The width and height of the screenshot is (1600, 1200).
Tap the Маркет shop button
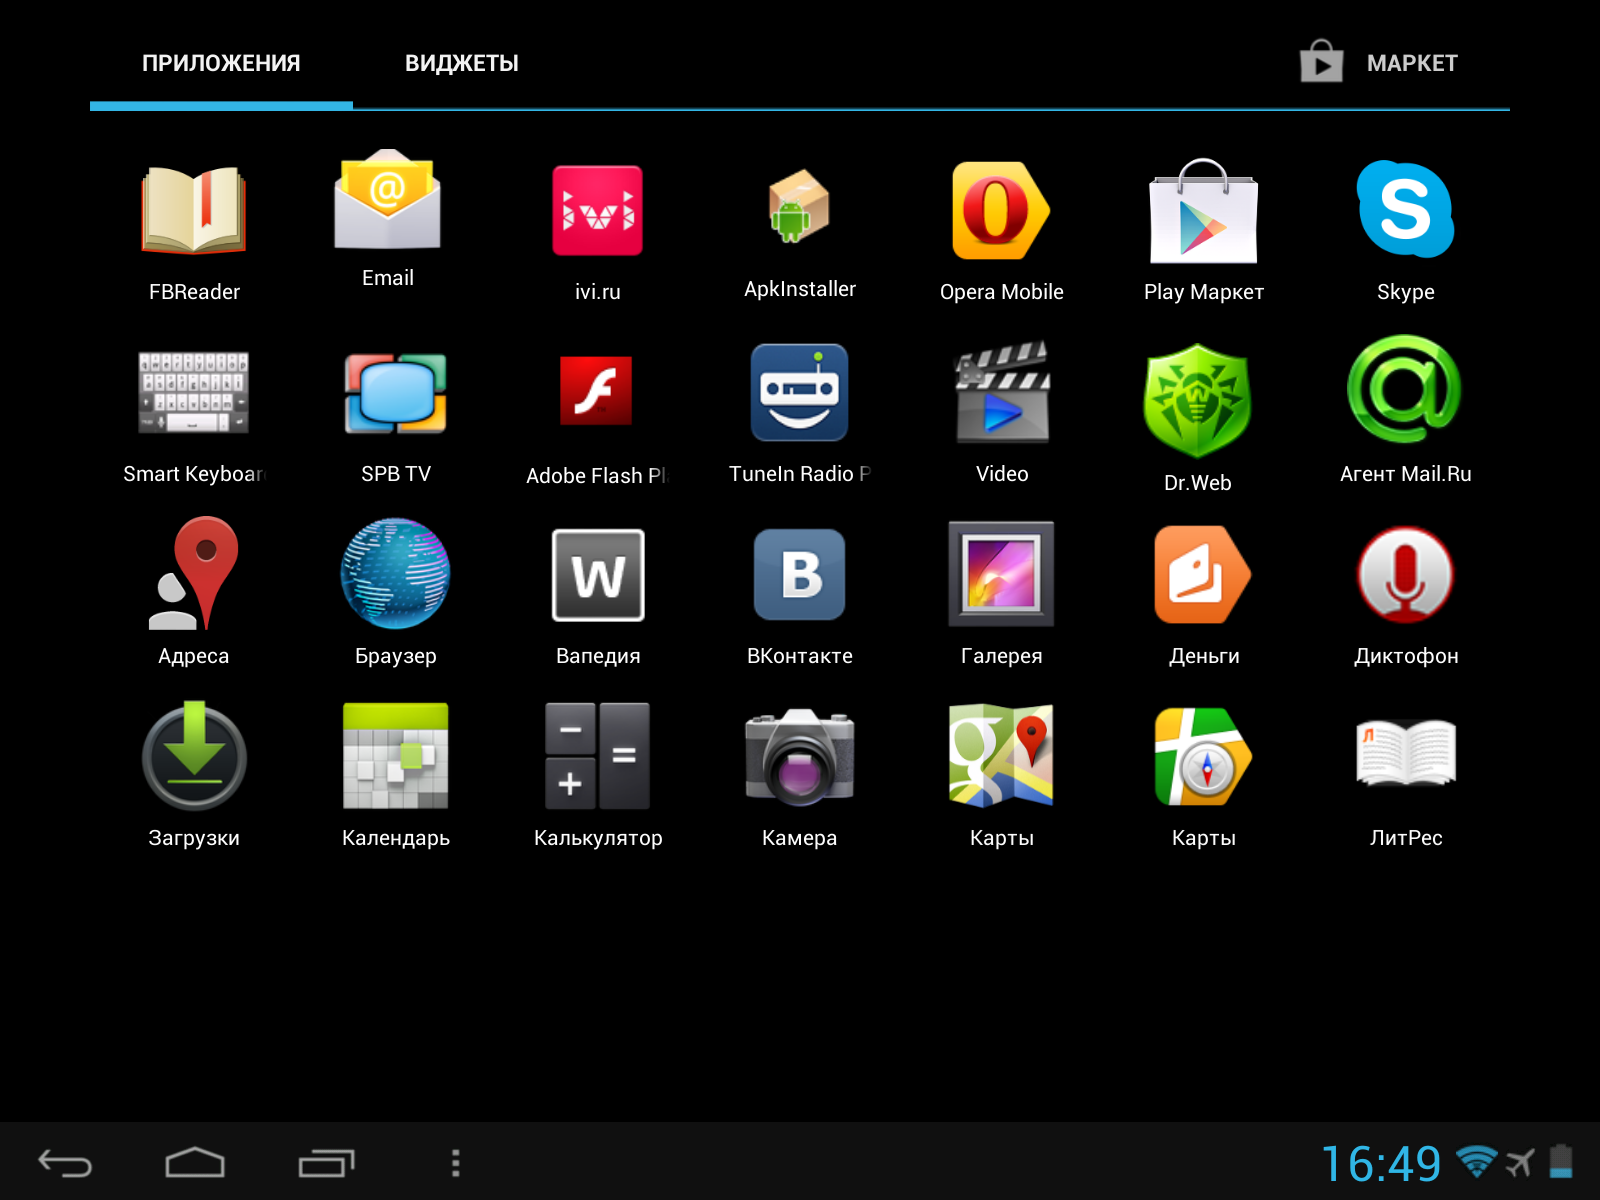point(1379,64)
